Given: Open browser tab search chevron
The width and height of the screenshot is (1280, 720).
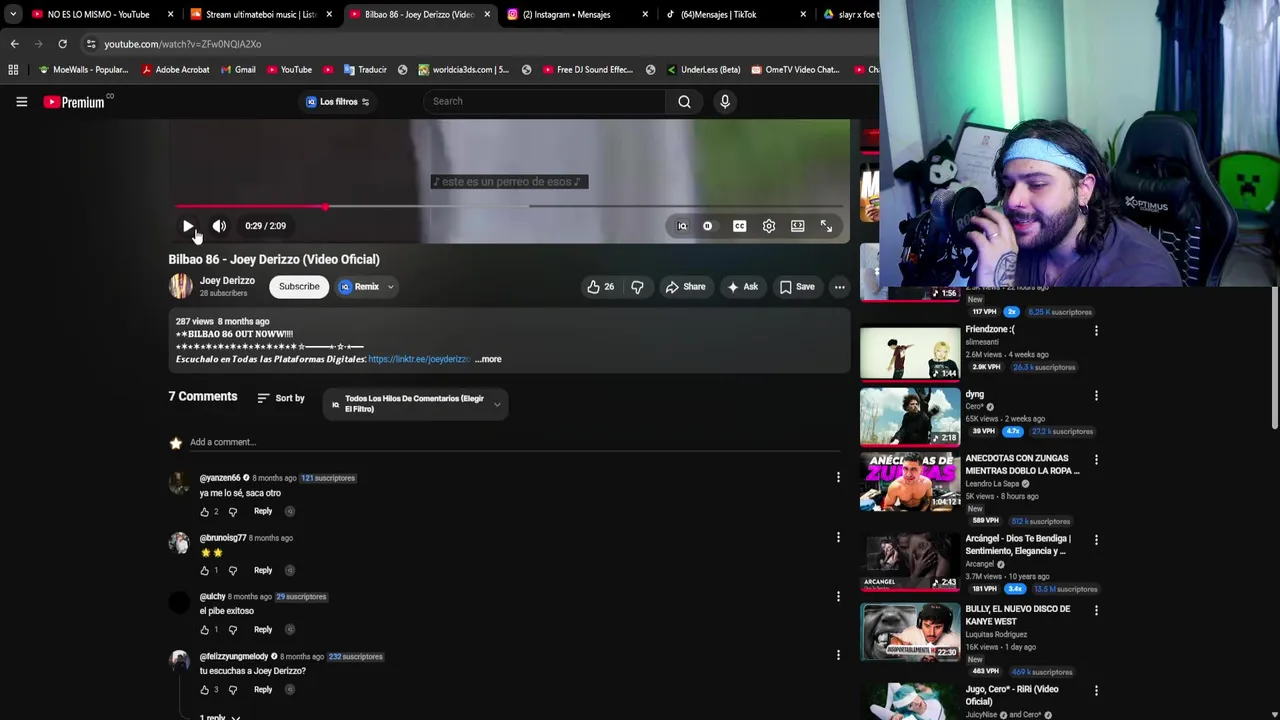Looking at the screenshot, I should pyautogui.click(x=13, y=15).
